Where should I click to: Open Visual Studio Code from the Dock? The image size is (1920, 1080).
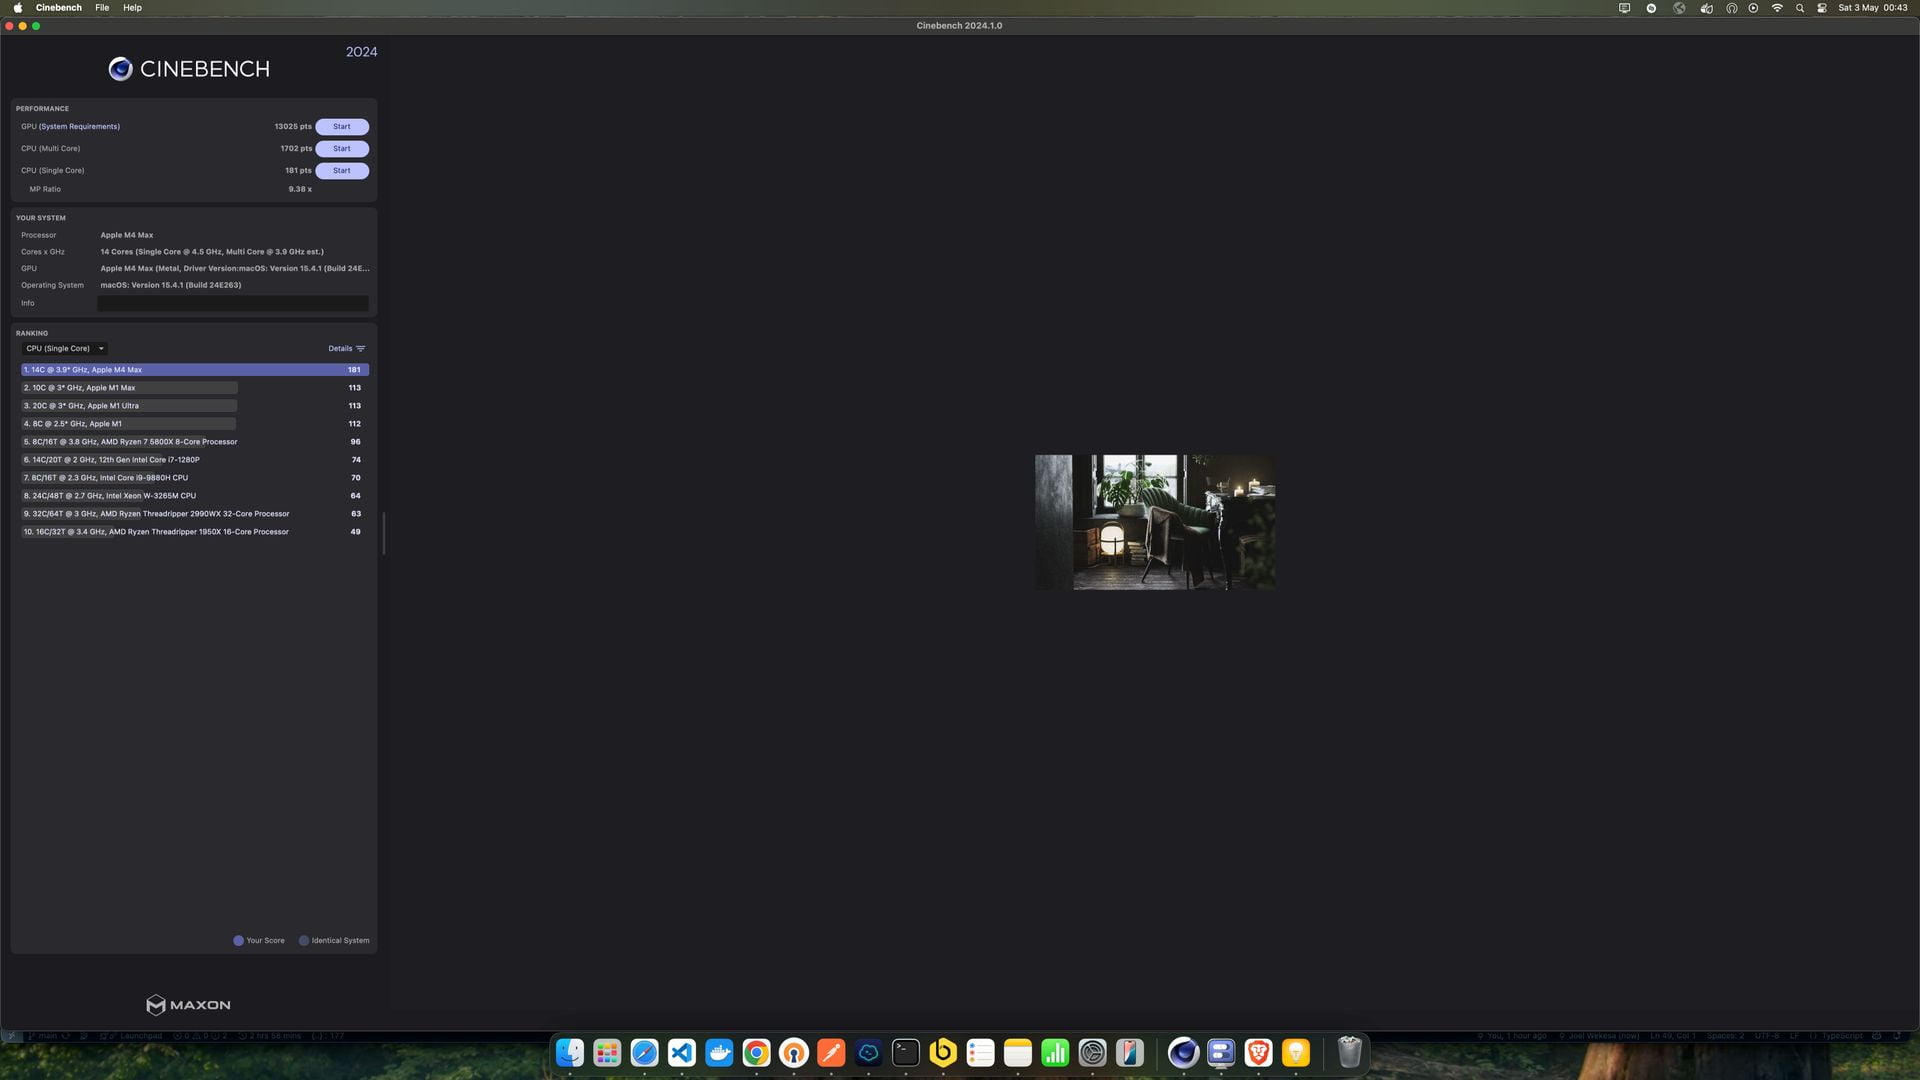point(682,1053)
